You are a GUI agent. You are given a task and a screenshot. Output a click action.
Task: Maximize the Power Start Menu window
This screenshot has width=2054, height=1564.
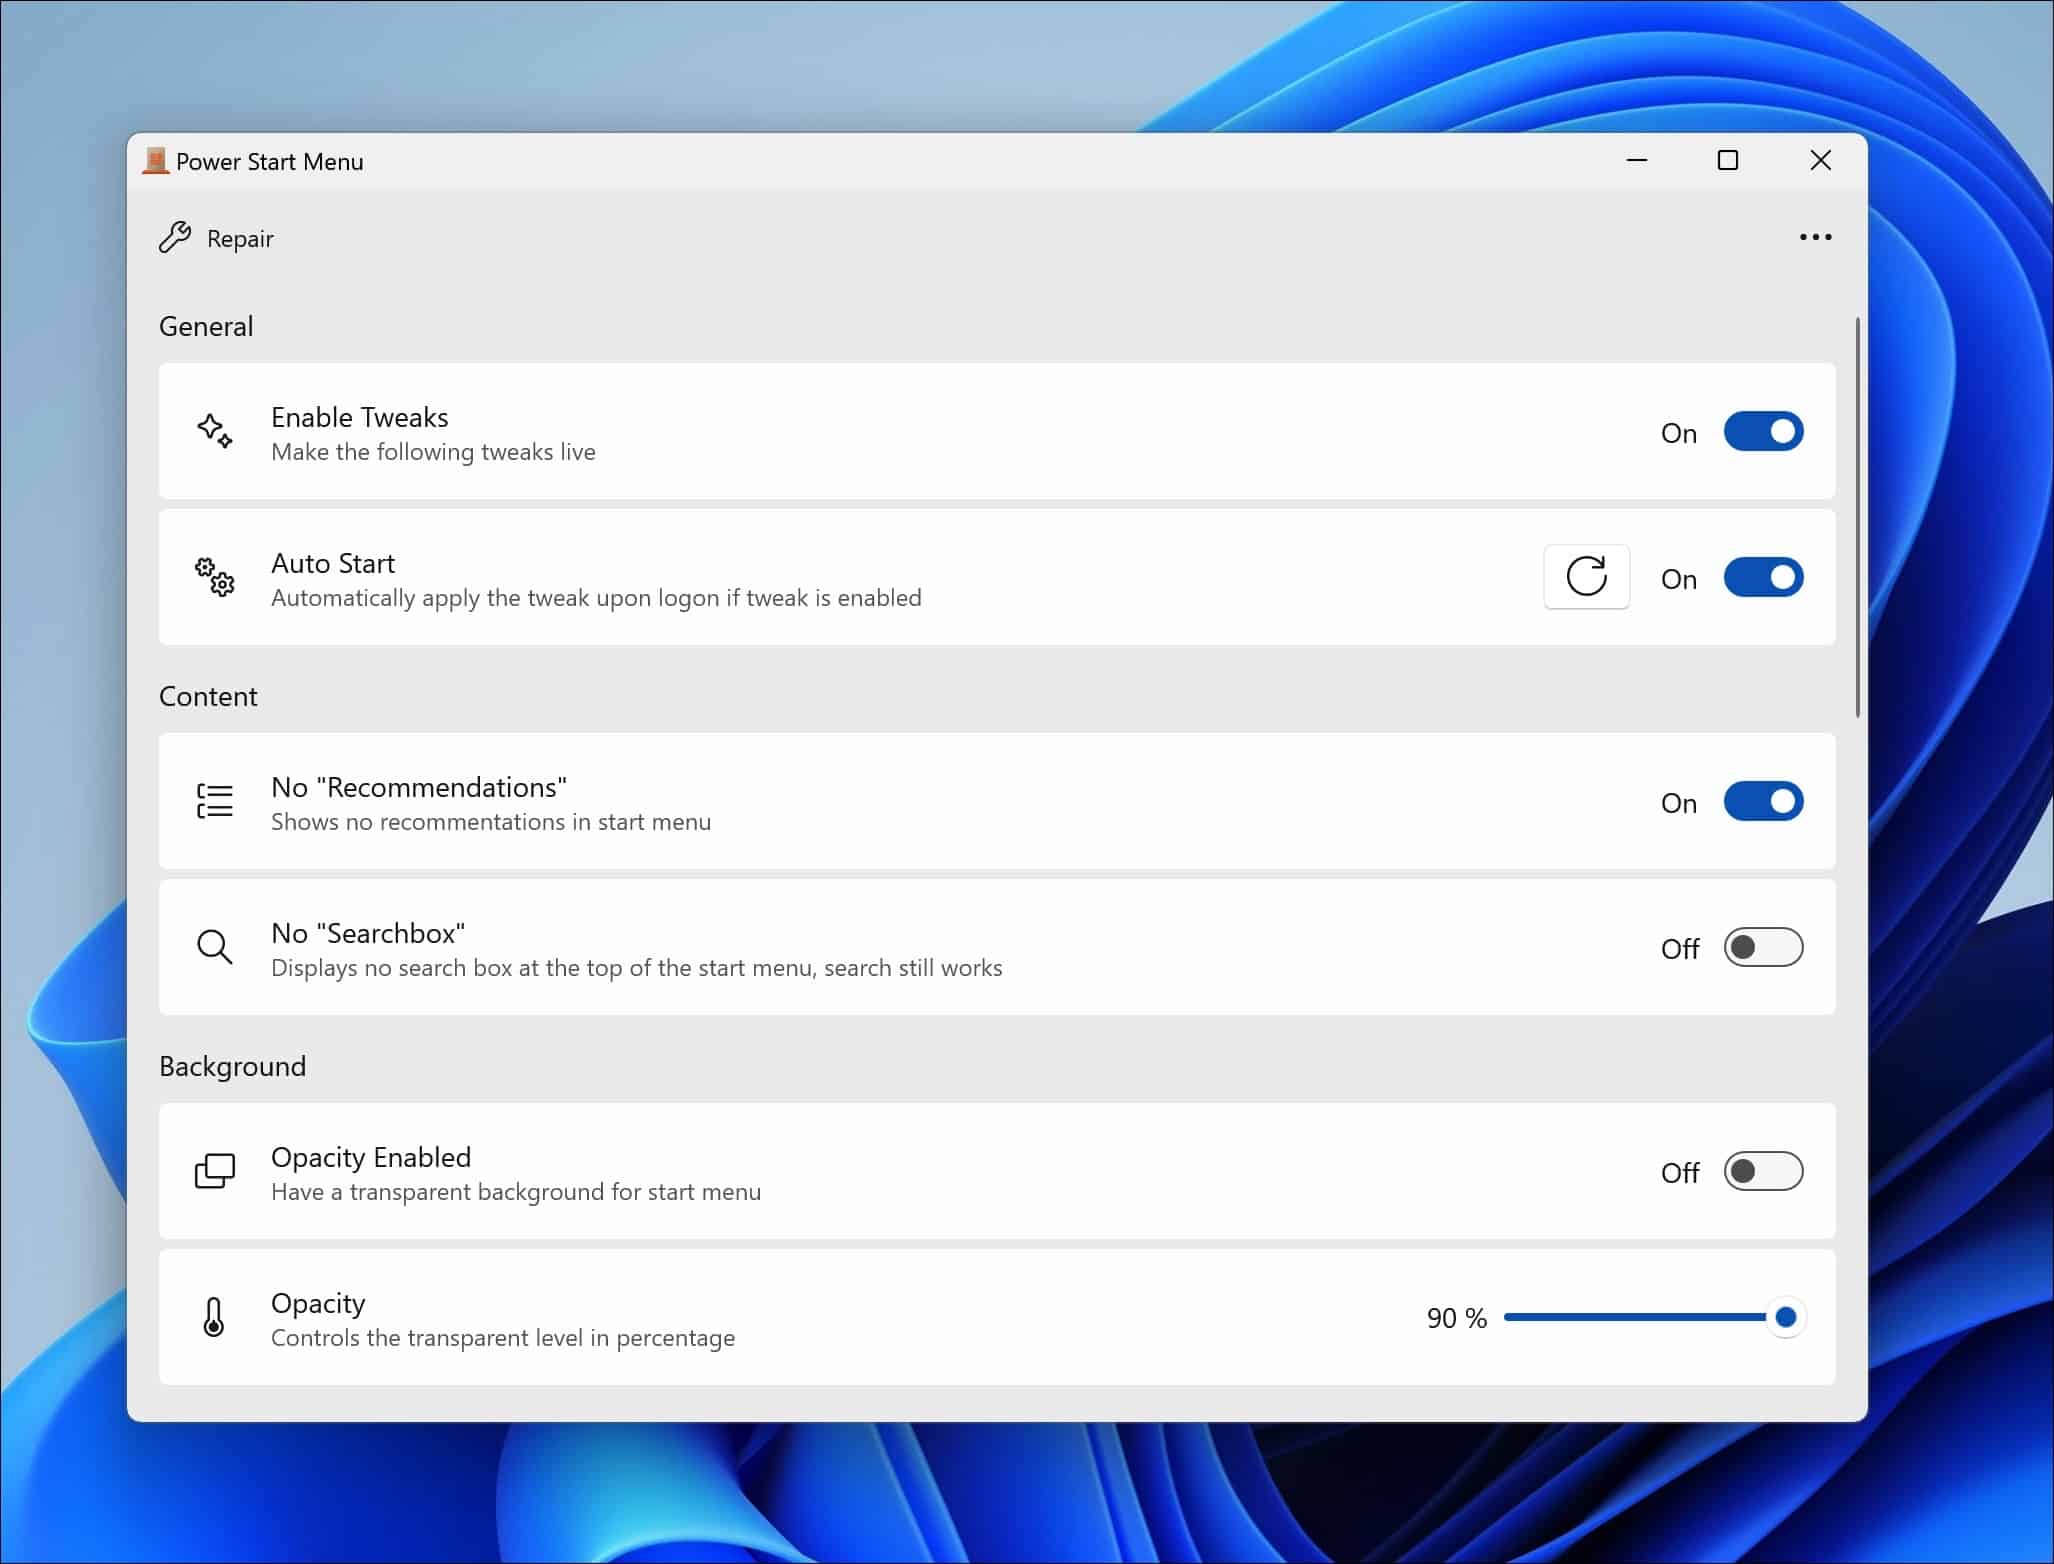coord(1729,160)
